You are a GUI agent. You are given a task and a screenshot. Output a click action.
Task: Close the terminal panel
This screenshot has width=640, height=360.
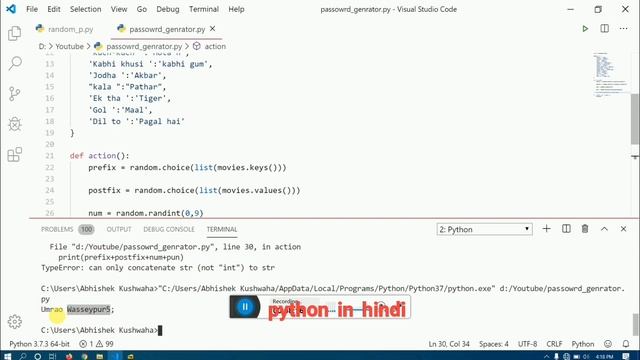tap(623, 229)
